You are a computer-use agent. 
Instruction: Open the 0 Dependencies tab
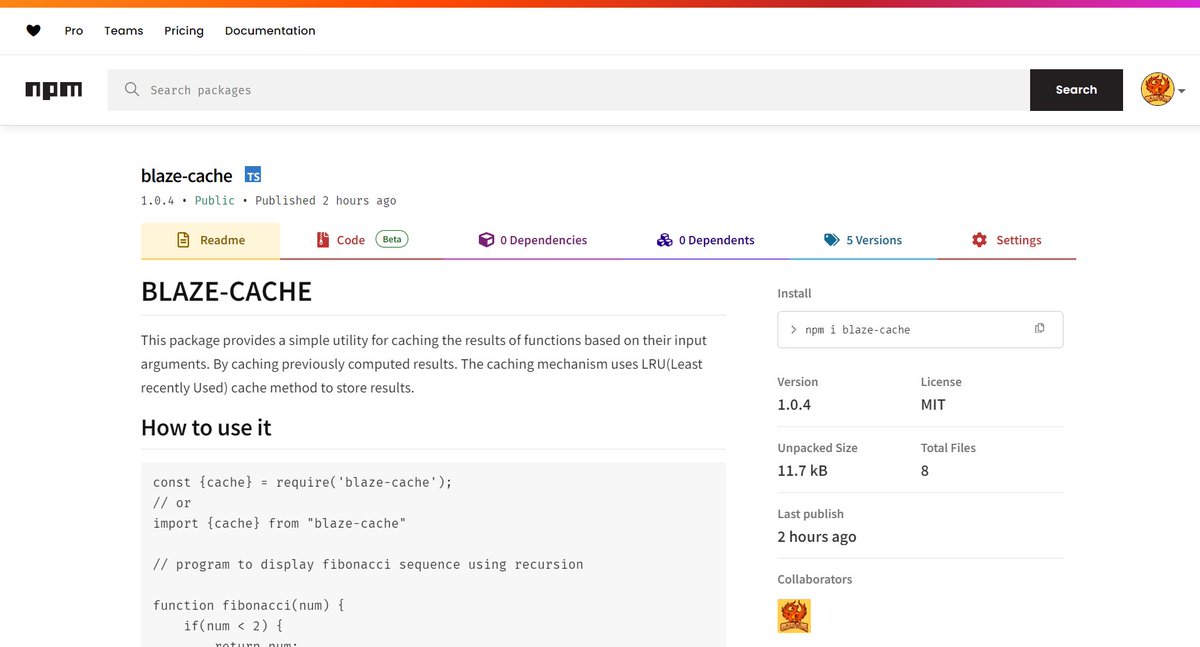pyautogui.click(x=532, y=240)
